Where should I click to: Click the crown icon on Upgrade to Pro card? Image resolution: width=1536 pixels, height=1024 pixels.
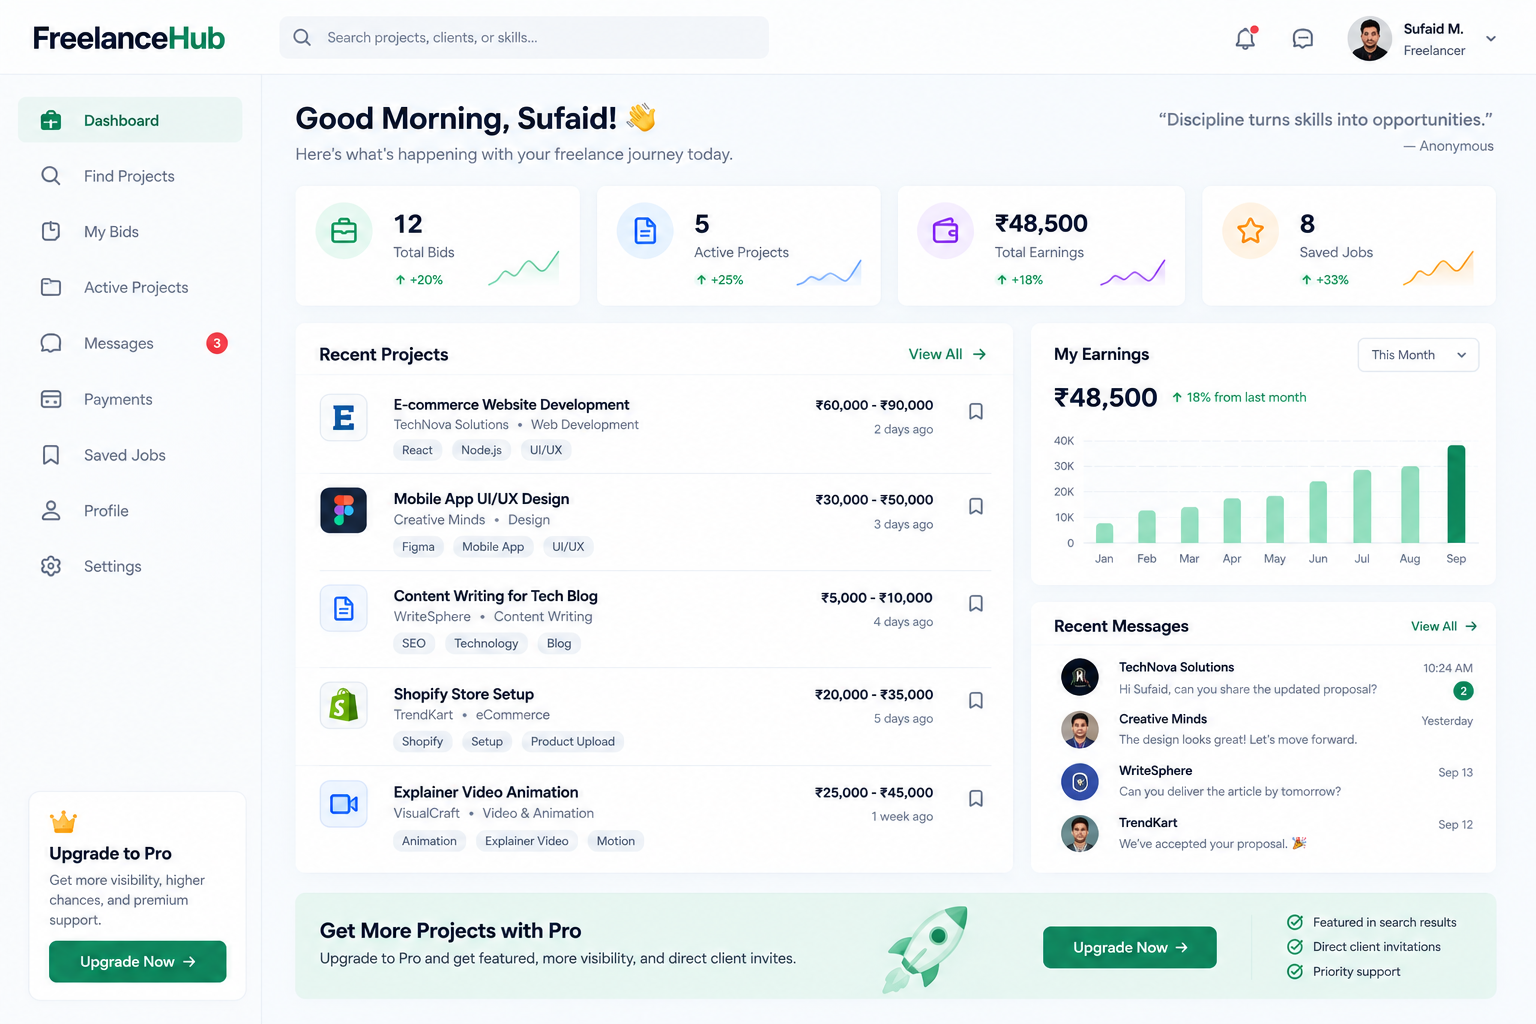[x=63, y=822]
